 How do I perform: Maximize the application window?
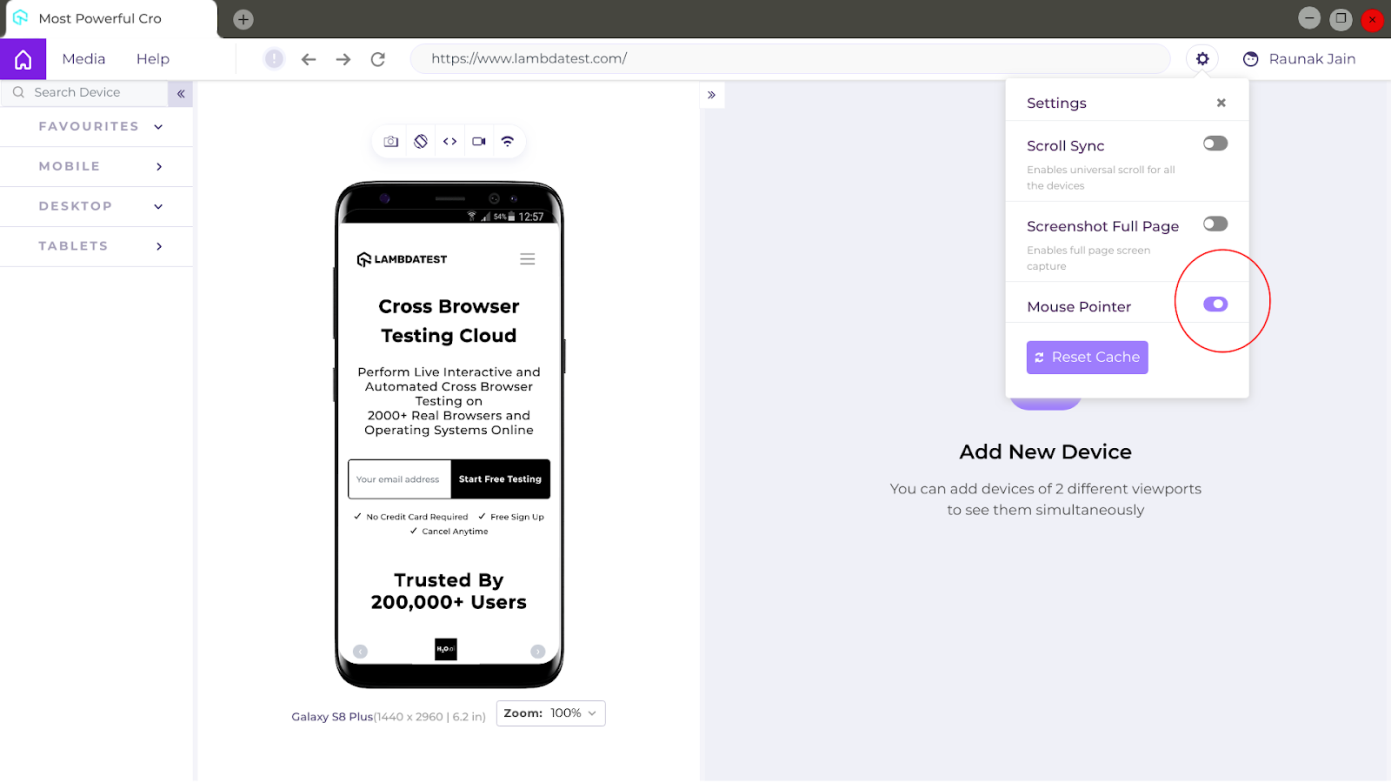click(x=1341, y=18)
